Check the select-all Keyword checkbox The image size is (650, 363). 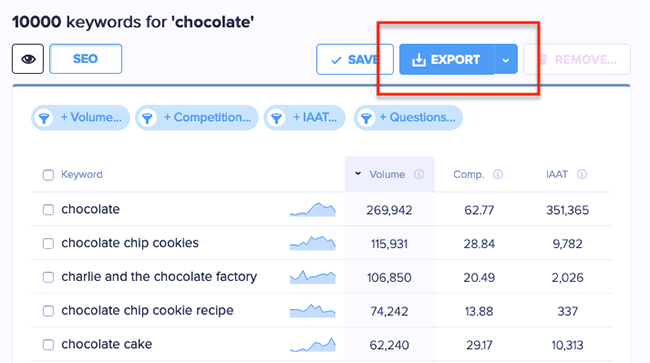pyautogui.click(x=49, y=175)
